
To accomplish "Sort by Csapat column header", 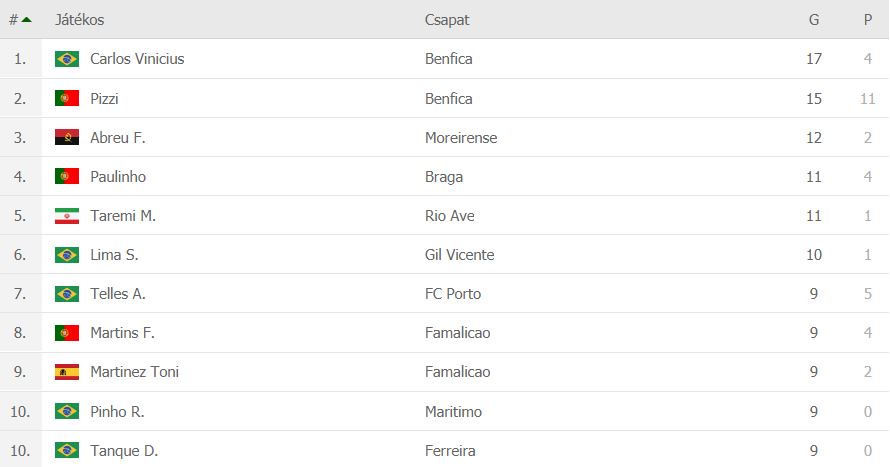I will click(447, 20).
